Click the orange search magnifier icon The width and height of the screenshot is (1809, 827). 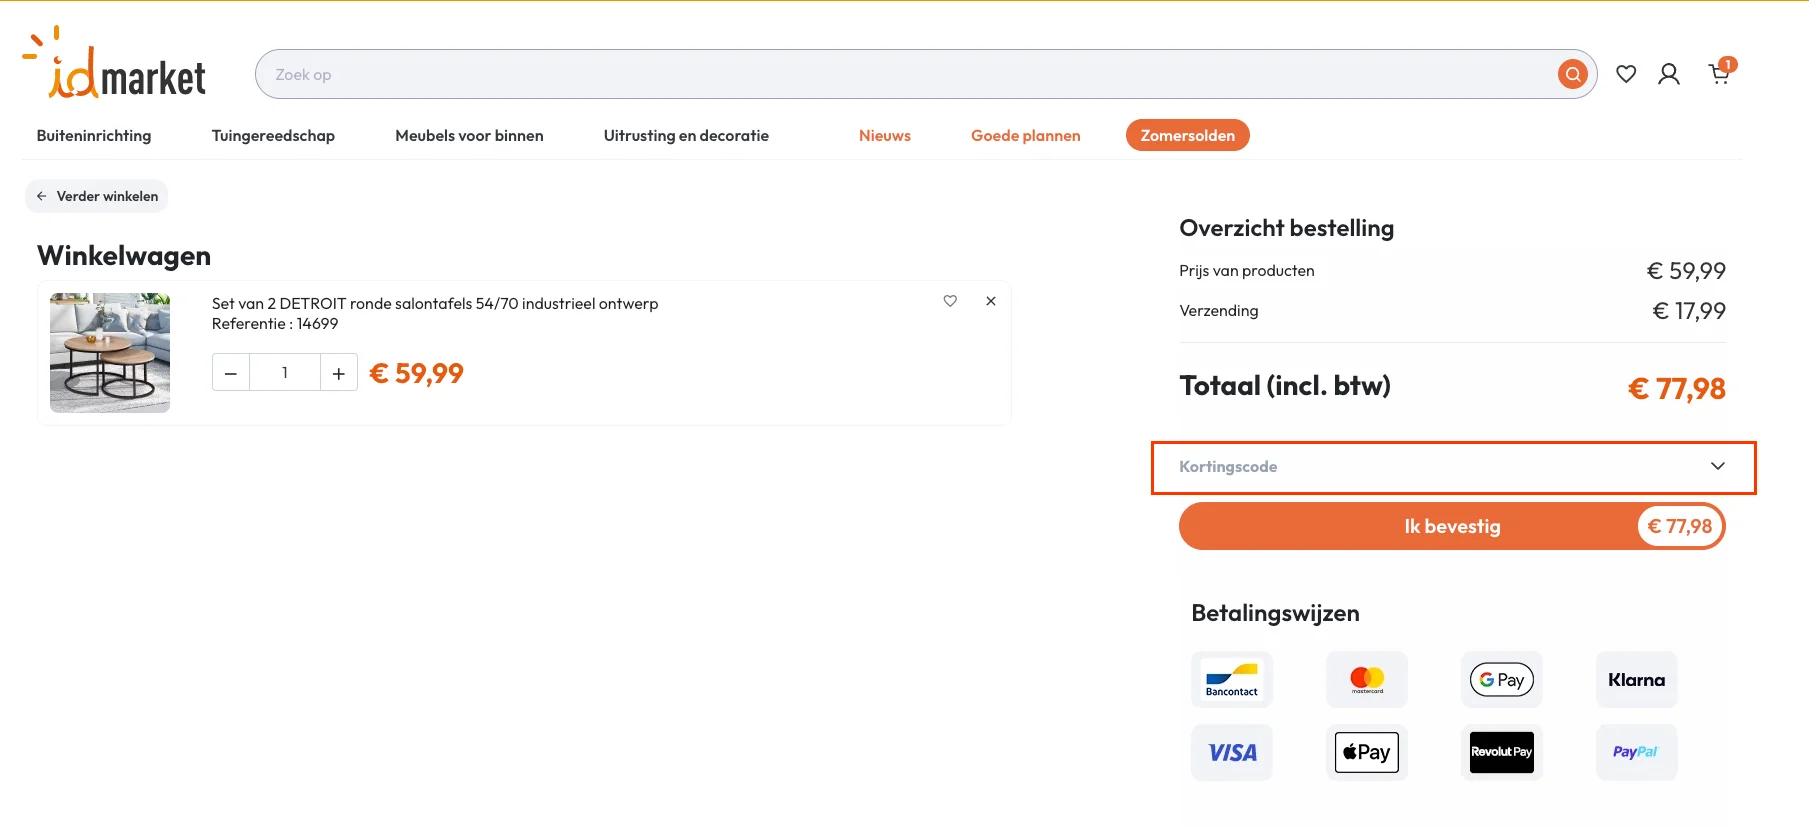pyautogui.click(x=1572, y=74)
